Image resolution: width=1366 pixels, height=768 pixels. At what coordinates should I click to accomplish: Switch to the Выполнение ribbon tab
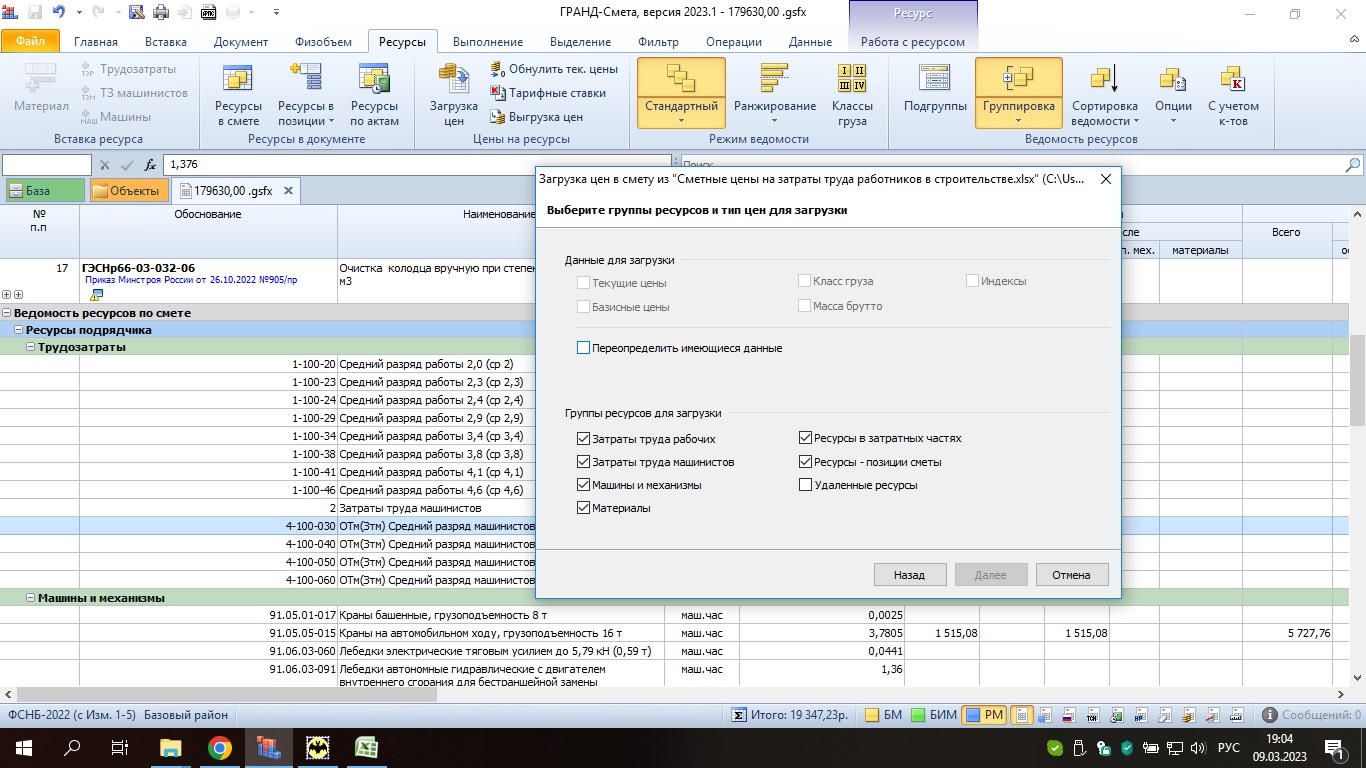coord(487,42)
